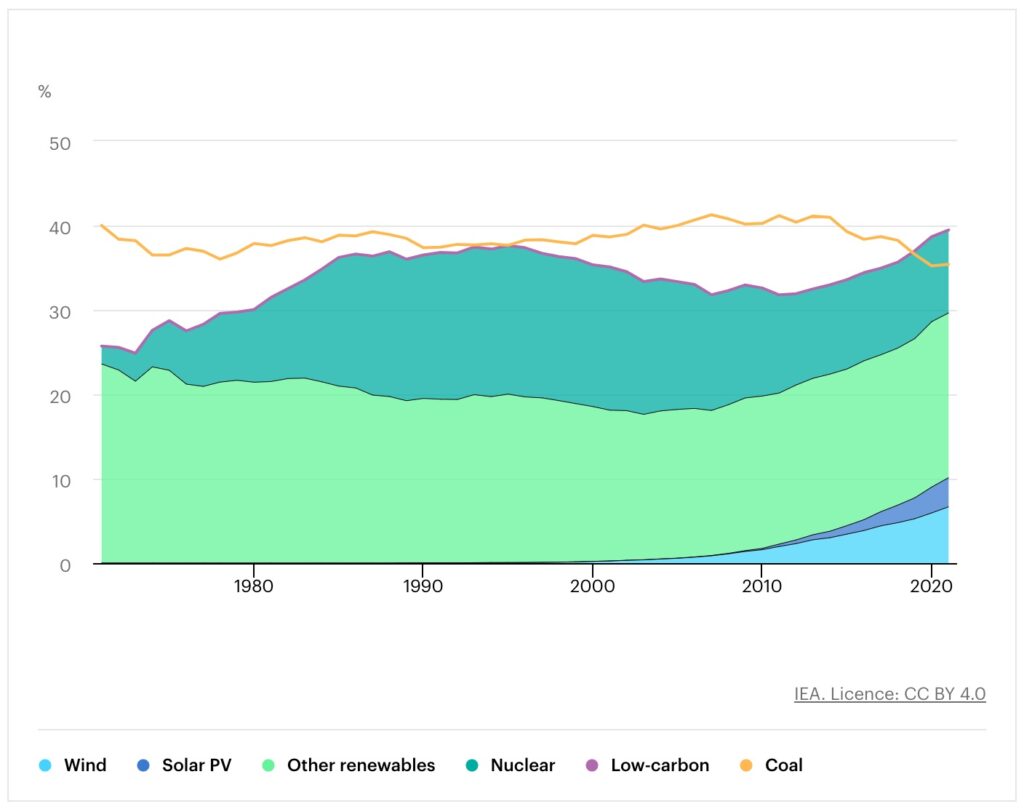Click the 50 y-axis label
This screenshot has height=809, width=1024.
coord(59,142)
